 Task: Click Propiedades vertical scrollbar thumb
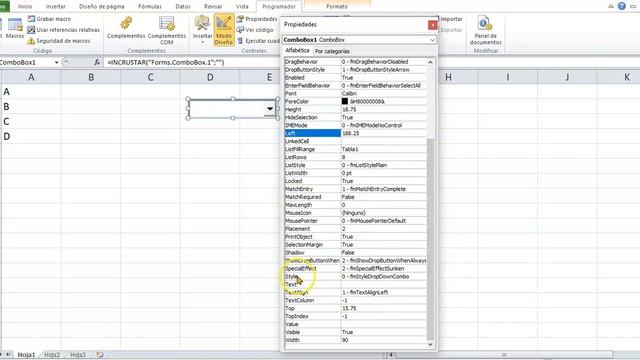[x=430, y=239]
